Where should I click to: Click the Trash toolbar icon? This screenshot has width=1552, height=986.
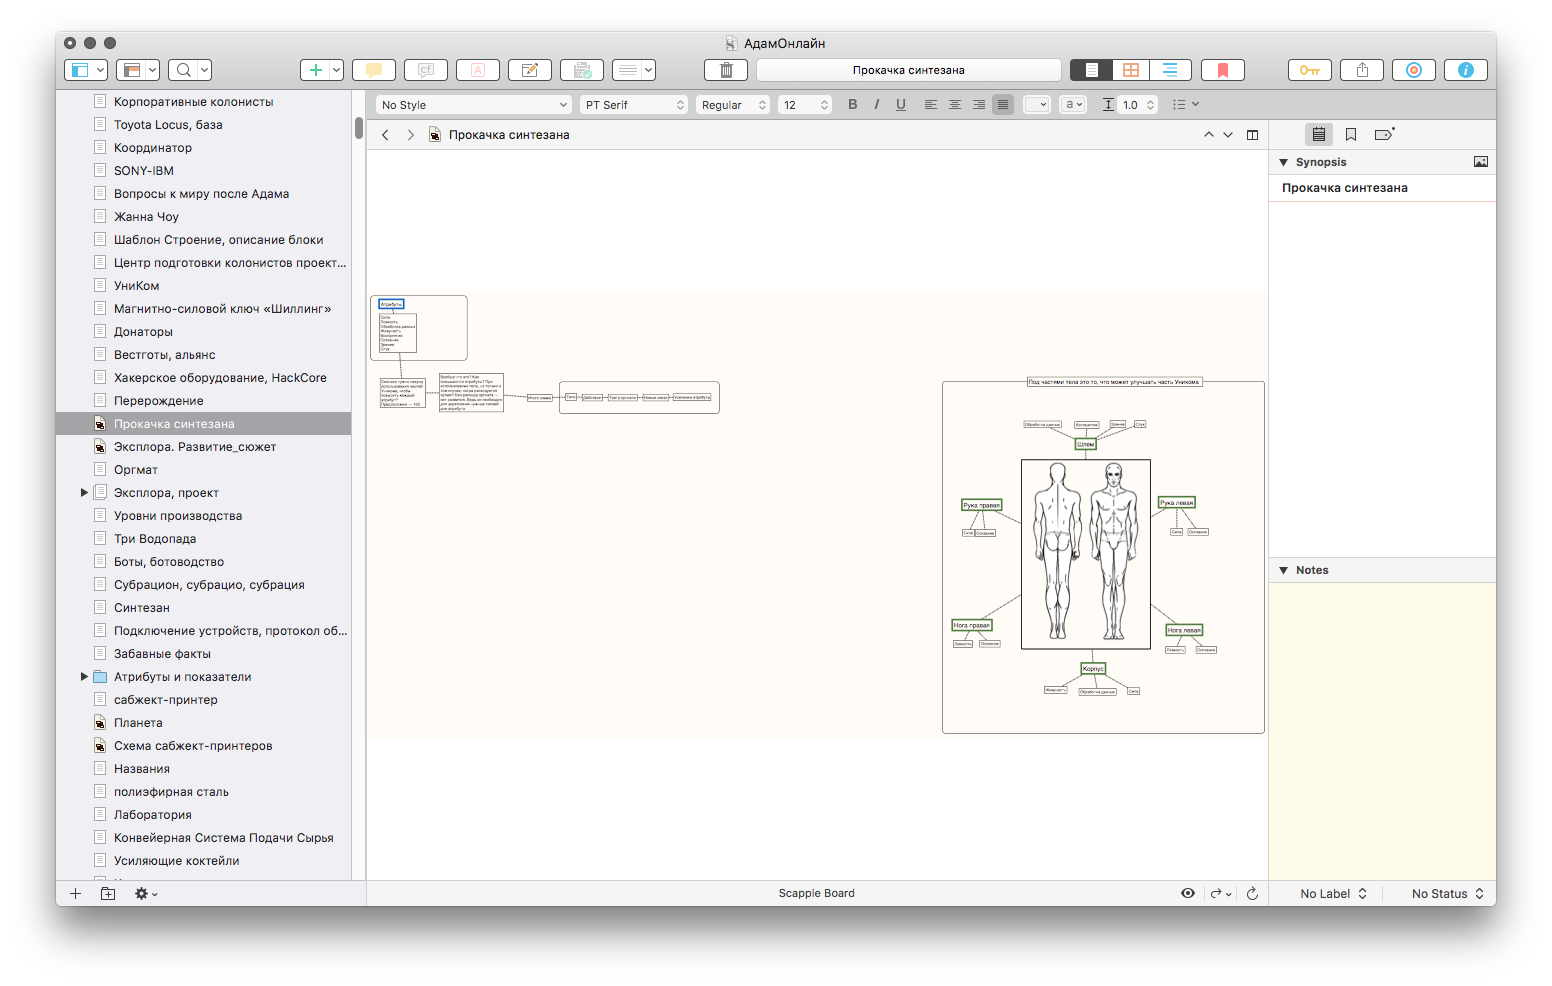click(x=726, y=70)
